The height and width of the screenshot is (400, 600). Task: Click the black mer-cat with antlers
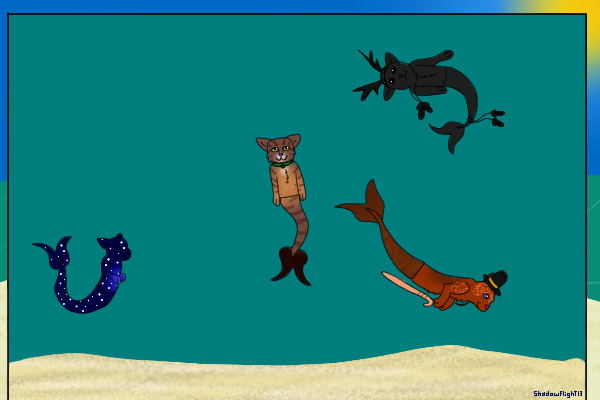429,100
